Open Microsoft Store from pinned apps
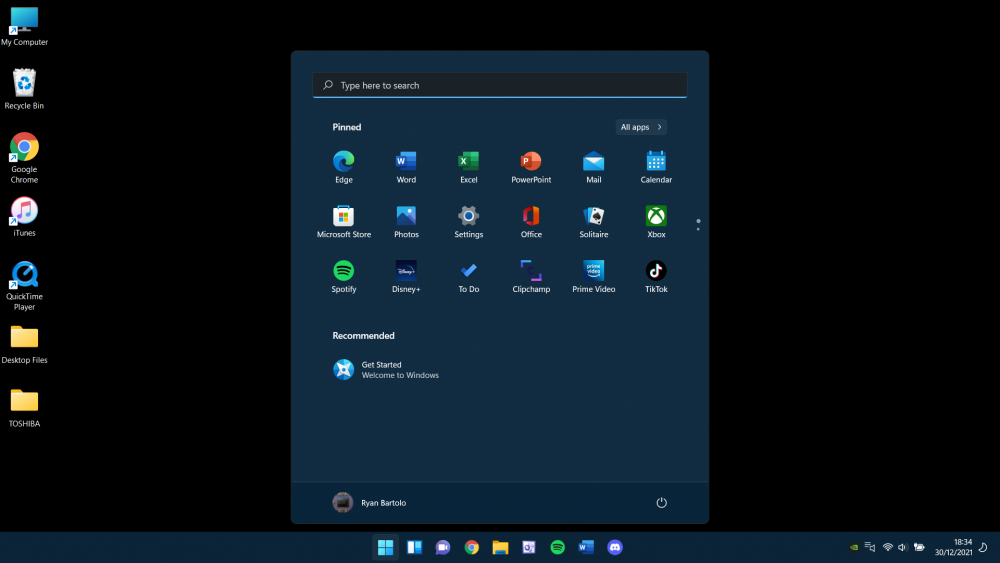 point(343,222)
